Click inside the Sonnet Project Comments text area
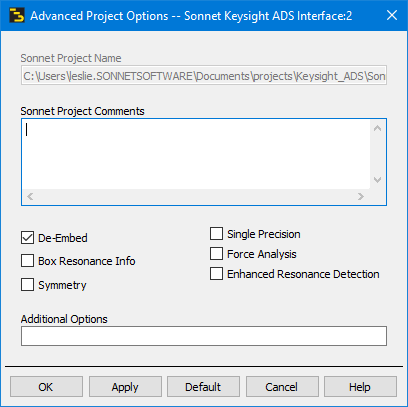Screen dimensions: 408x407 pos(196,154)
